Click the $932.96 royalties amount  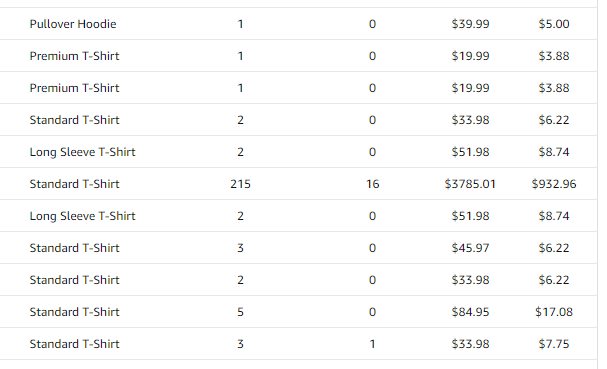click(x=554, y=184)
